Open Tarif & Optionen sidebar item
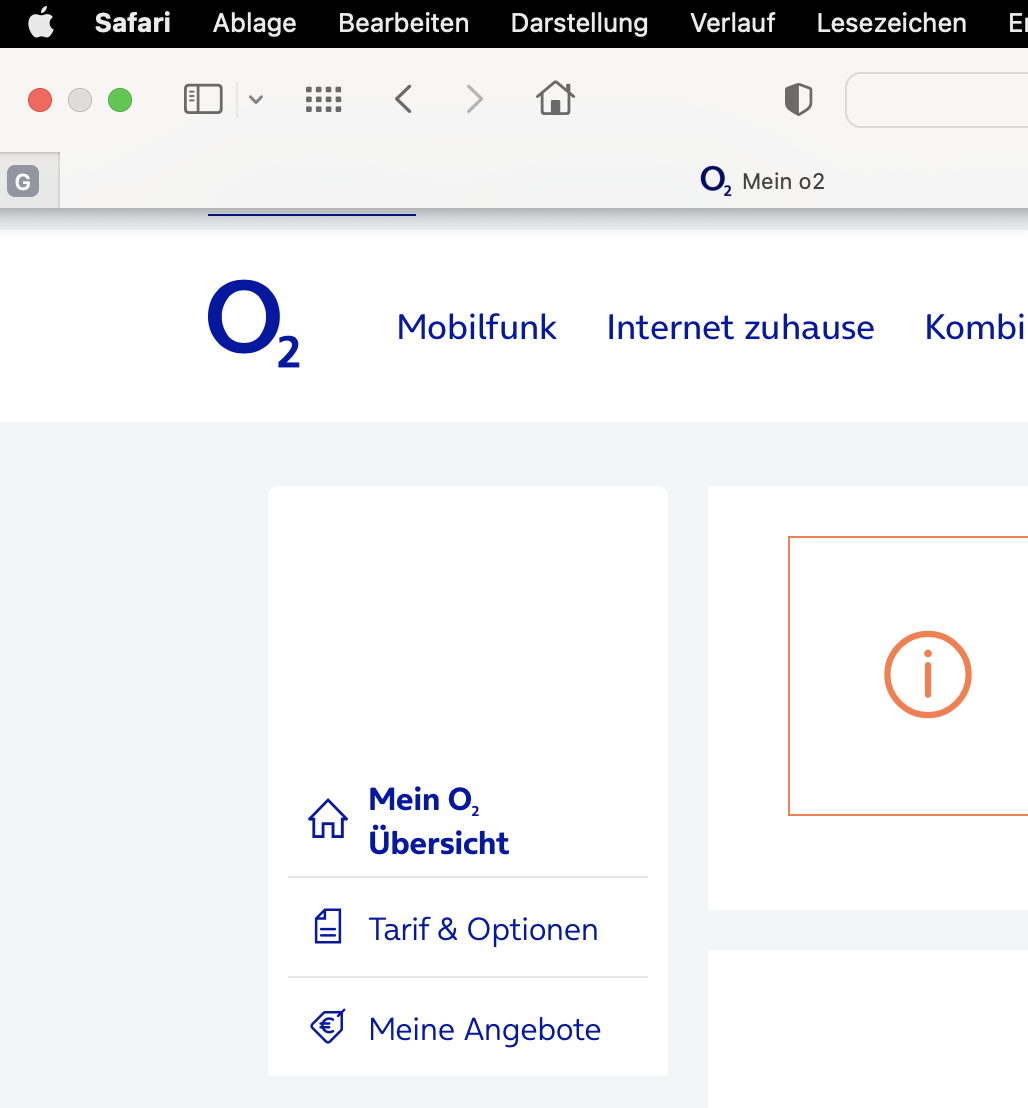This screenshot has height=1108, width=1028. 483,929
